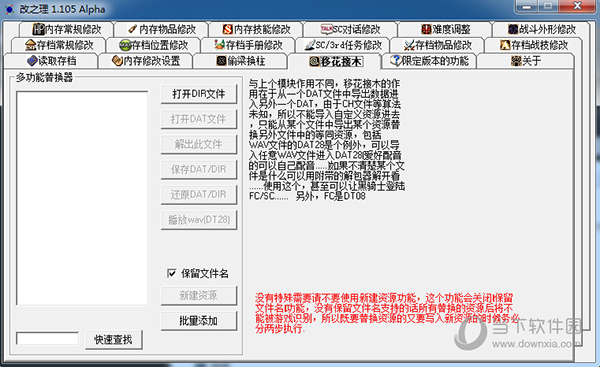Click the 解出此文件 button
This screenshot has height=367, width=600.
199,145
